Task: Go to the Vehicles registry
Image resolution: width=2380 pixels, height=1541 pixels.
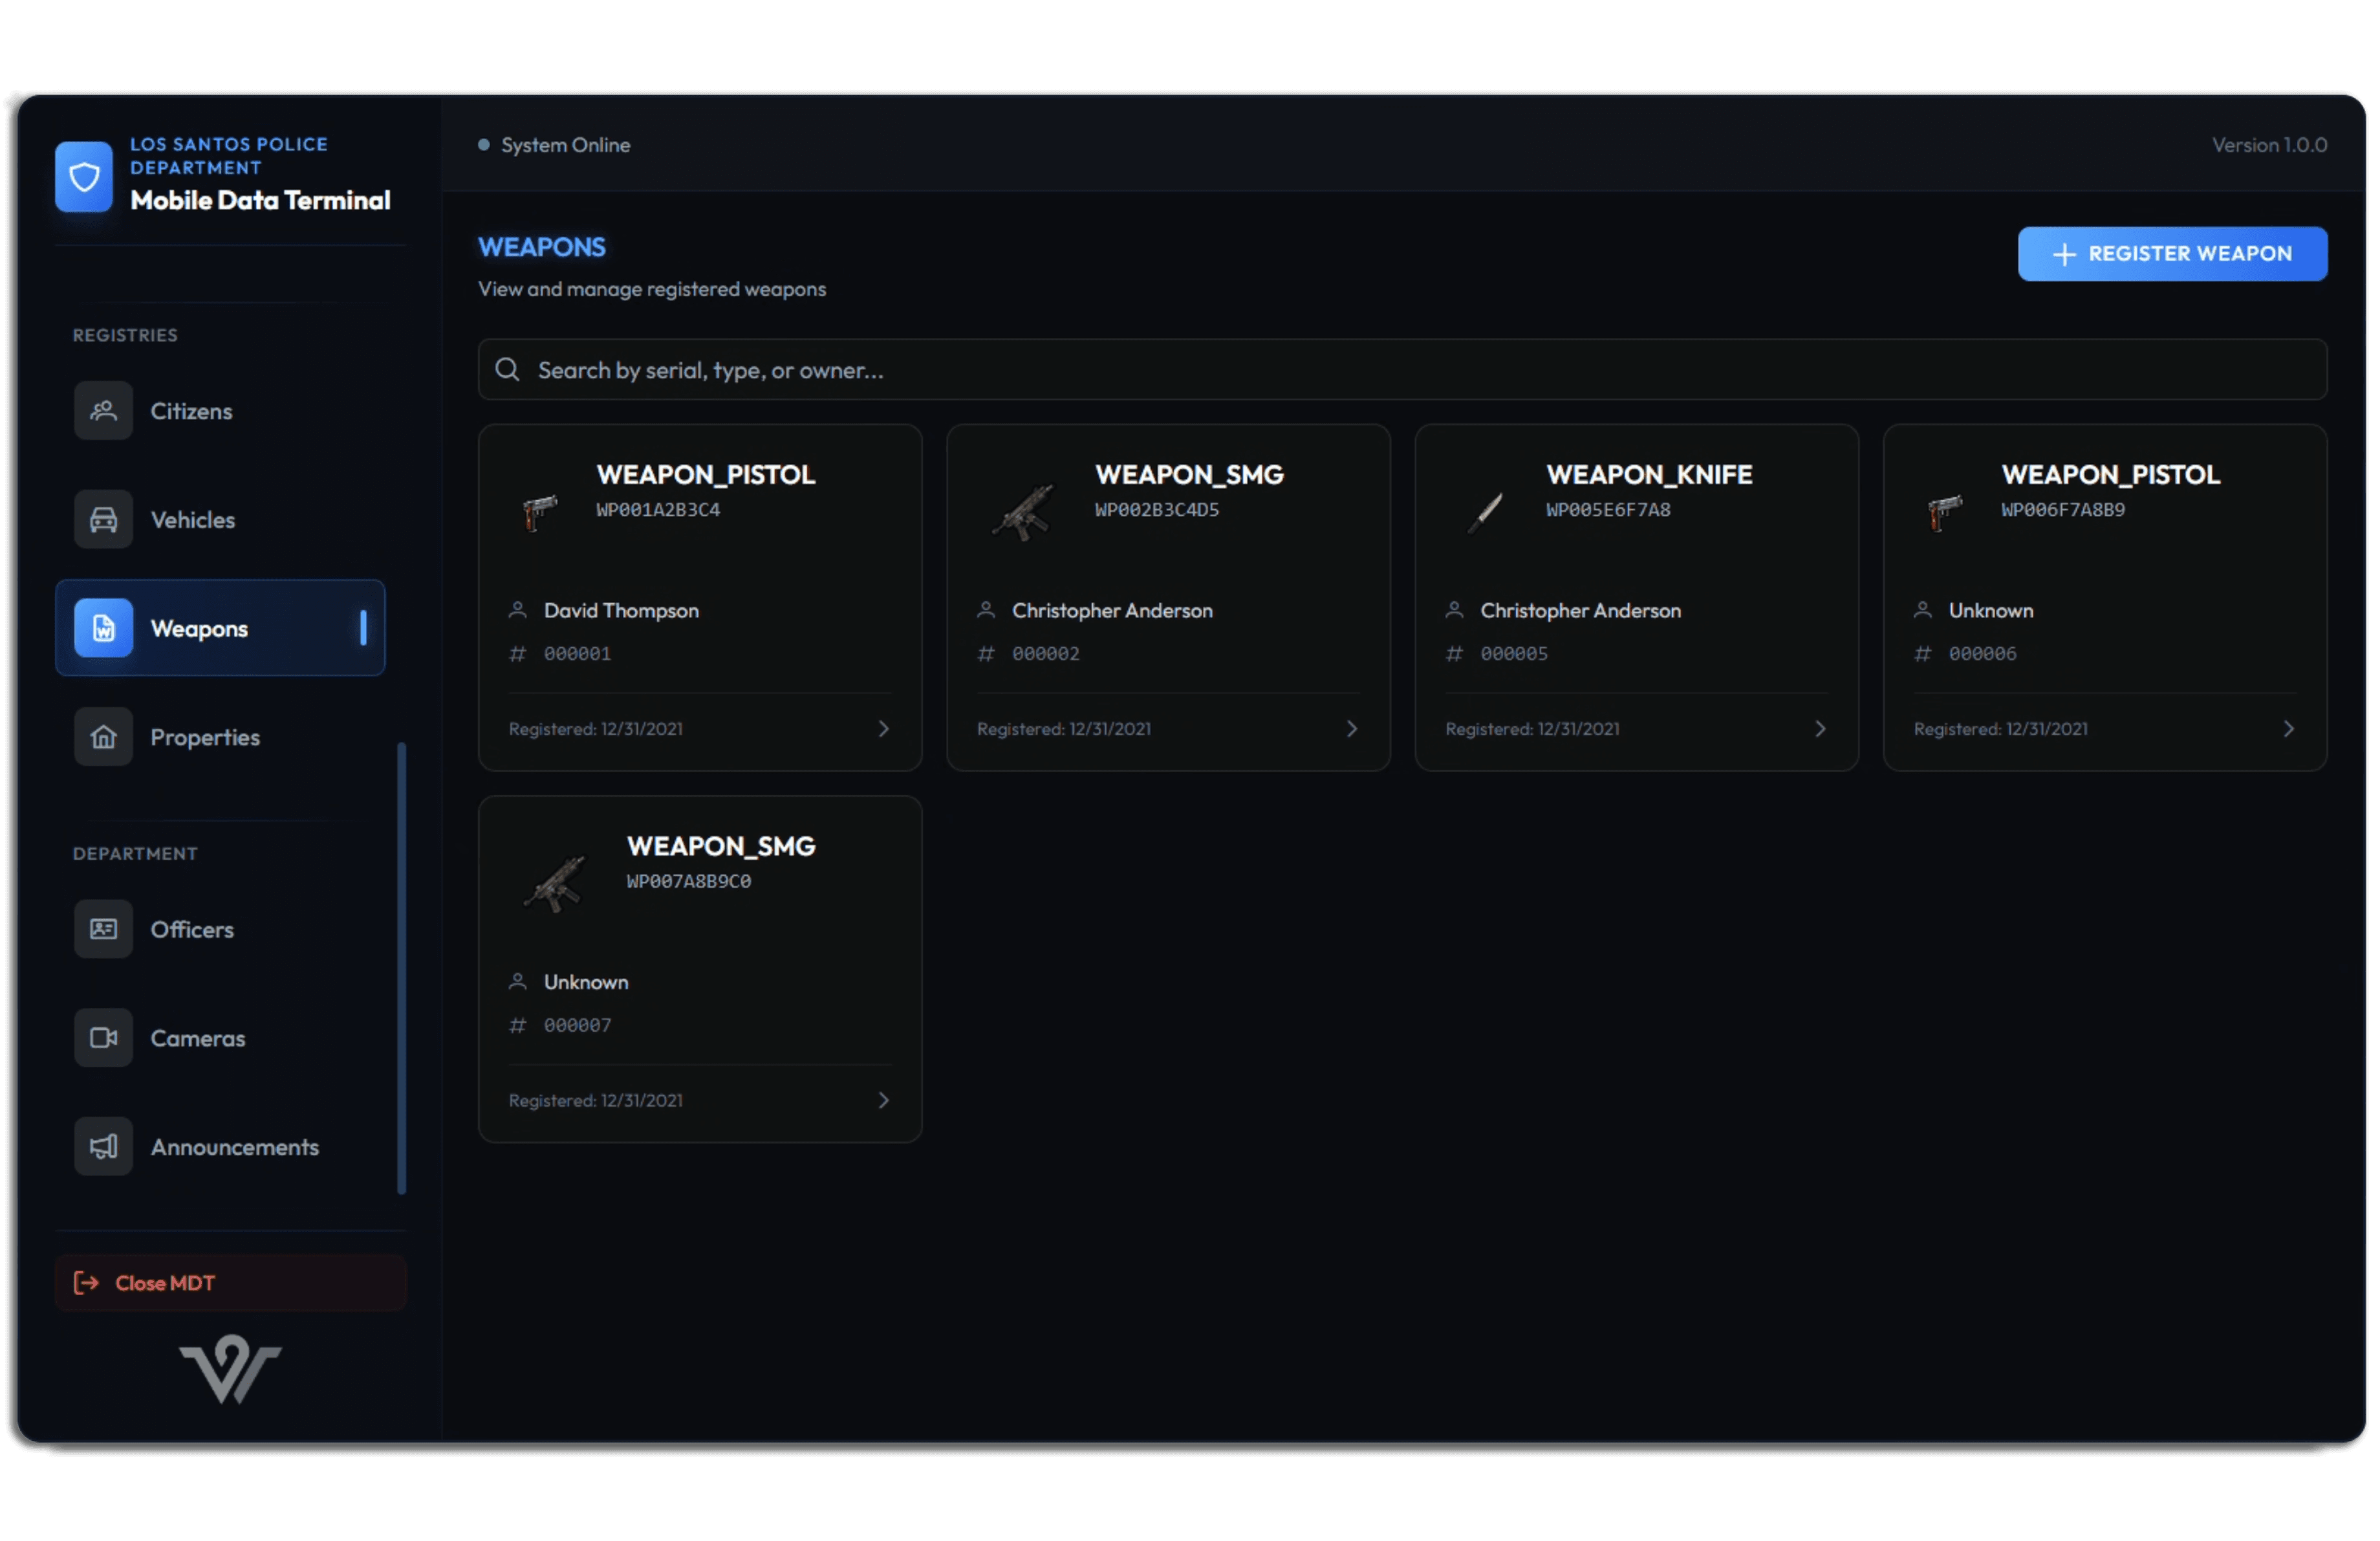Action: (220, 520)
